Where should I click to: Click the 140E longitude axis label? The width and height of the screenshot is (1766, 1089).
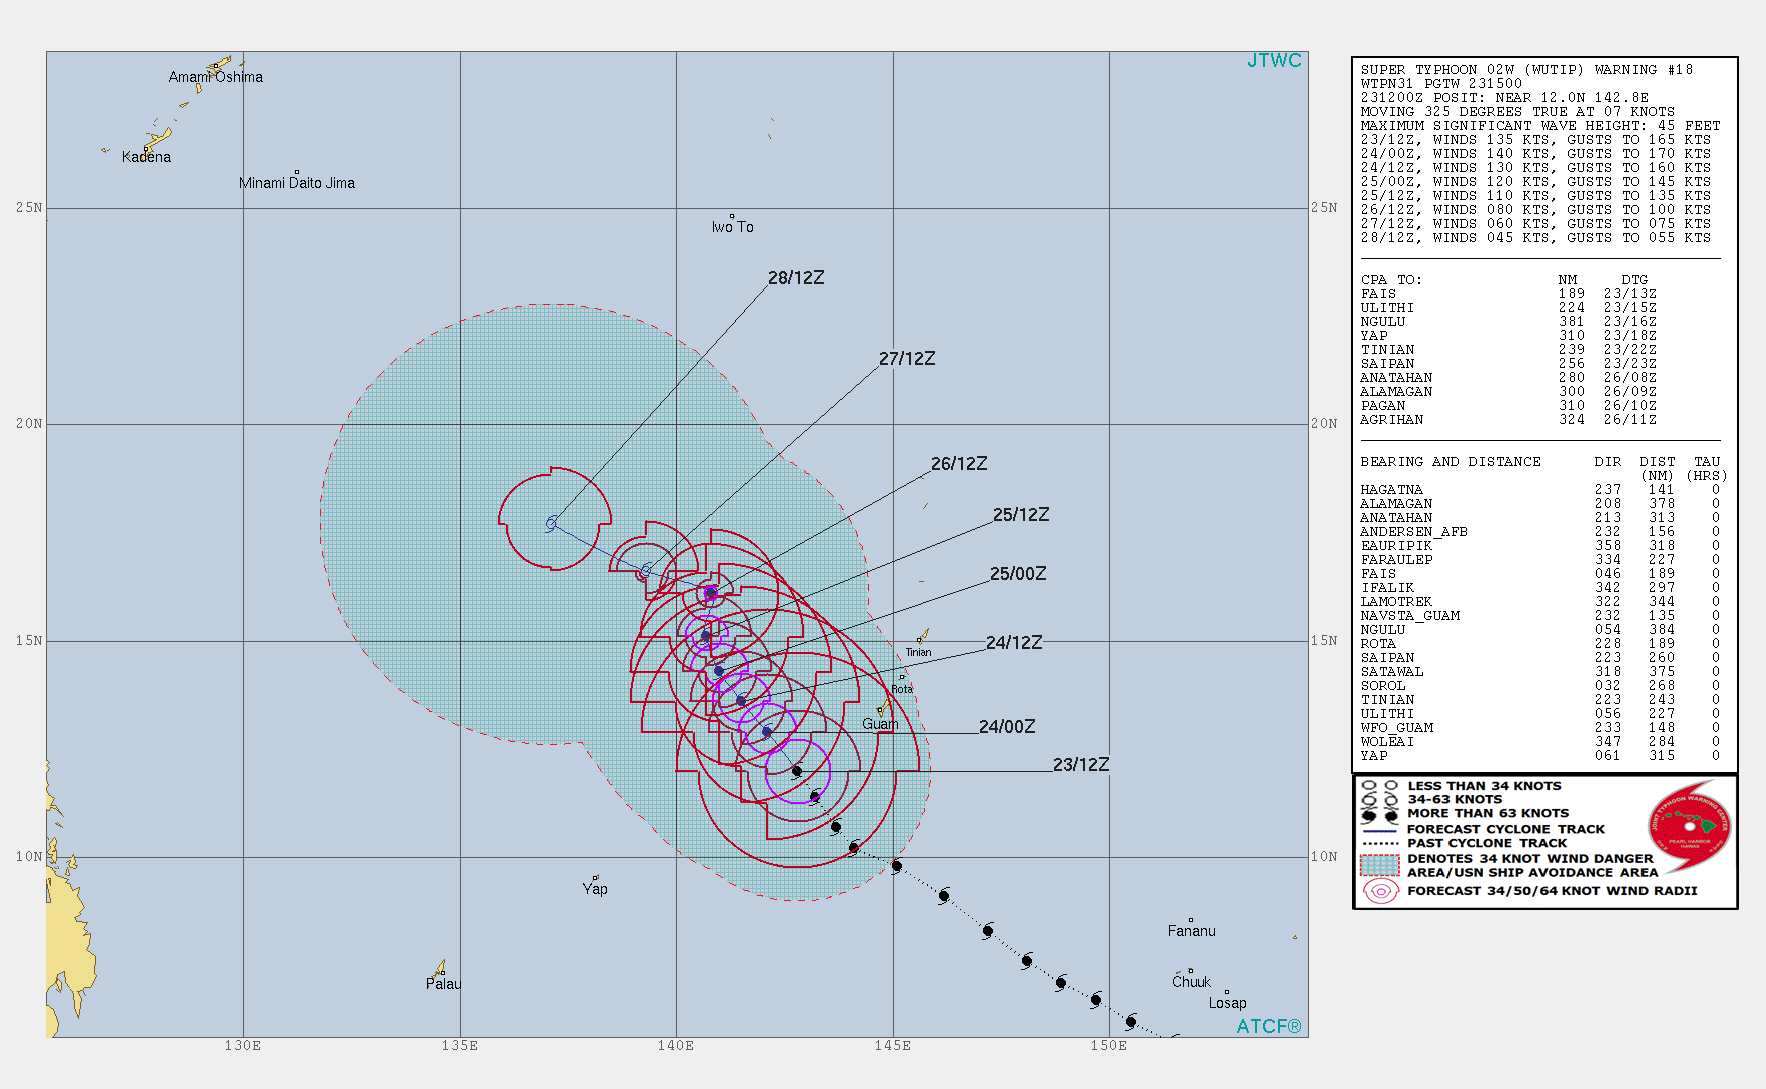click(676, 1046)
